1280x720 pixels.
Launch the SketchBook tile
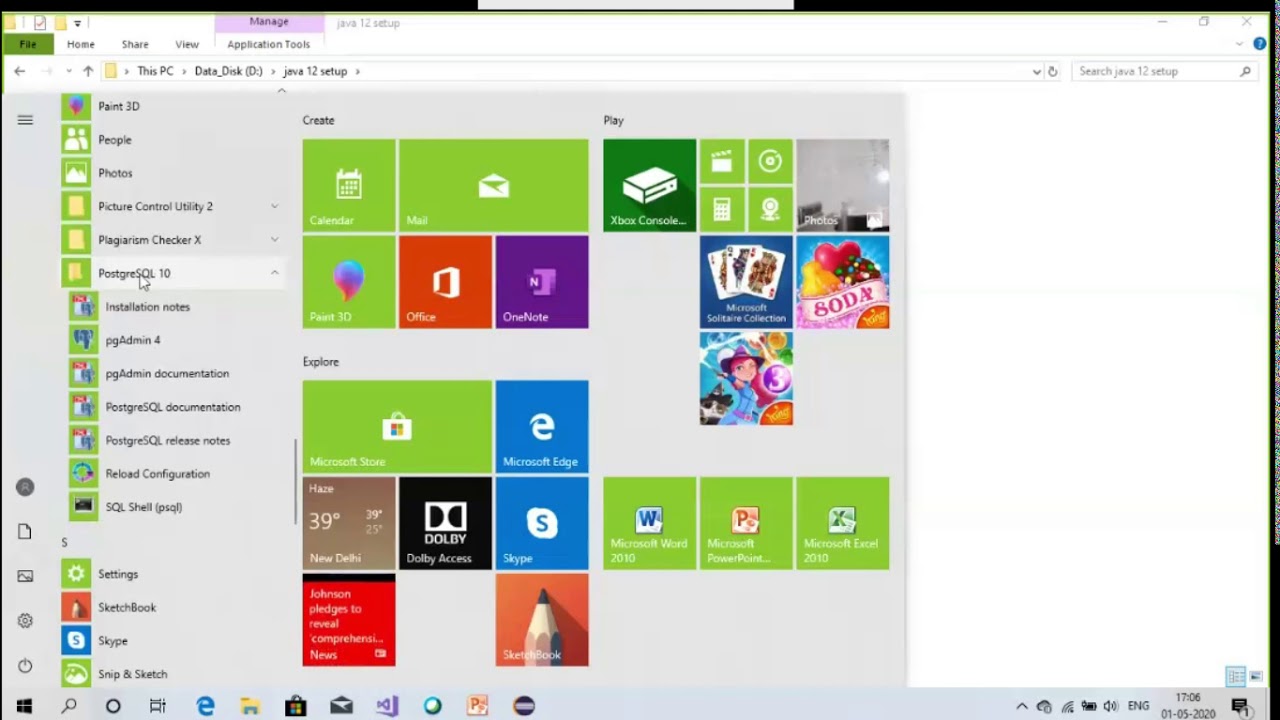pos(542,620)
